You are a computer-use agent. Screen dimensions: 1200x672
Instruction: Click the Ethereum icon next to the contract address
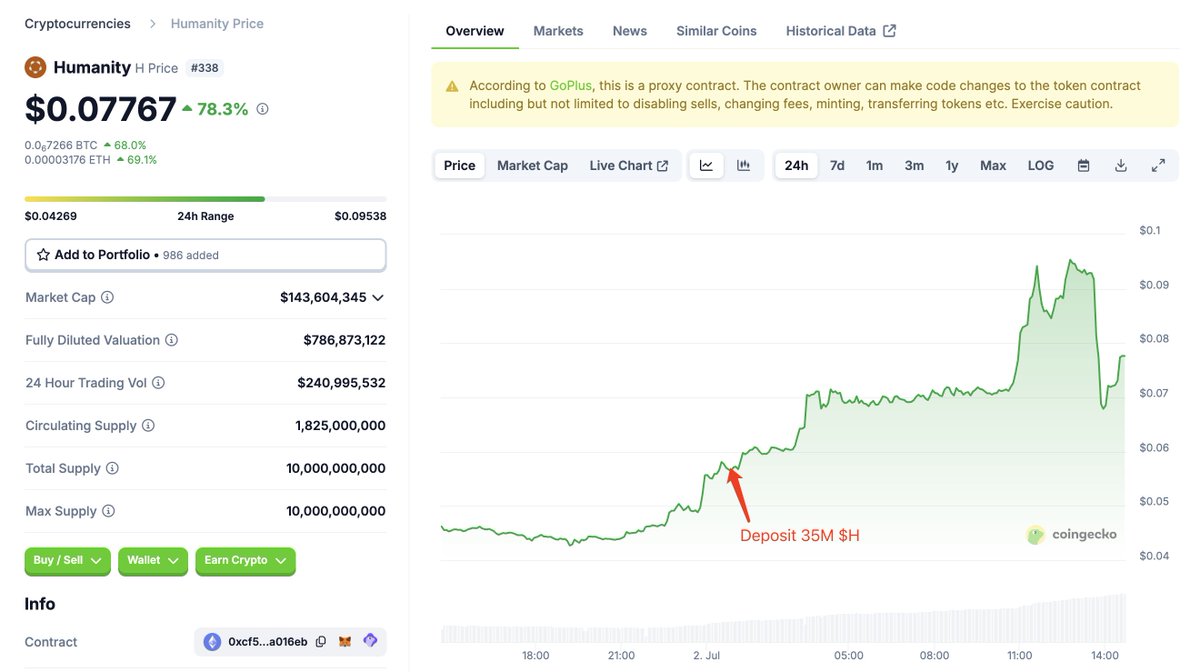click(212, 642)
